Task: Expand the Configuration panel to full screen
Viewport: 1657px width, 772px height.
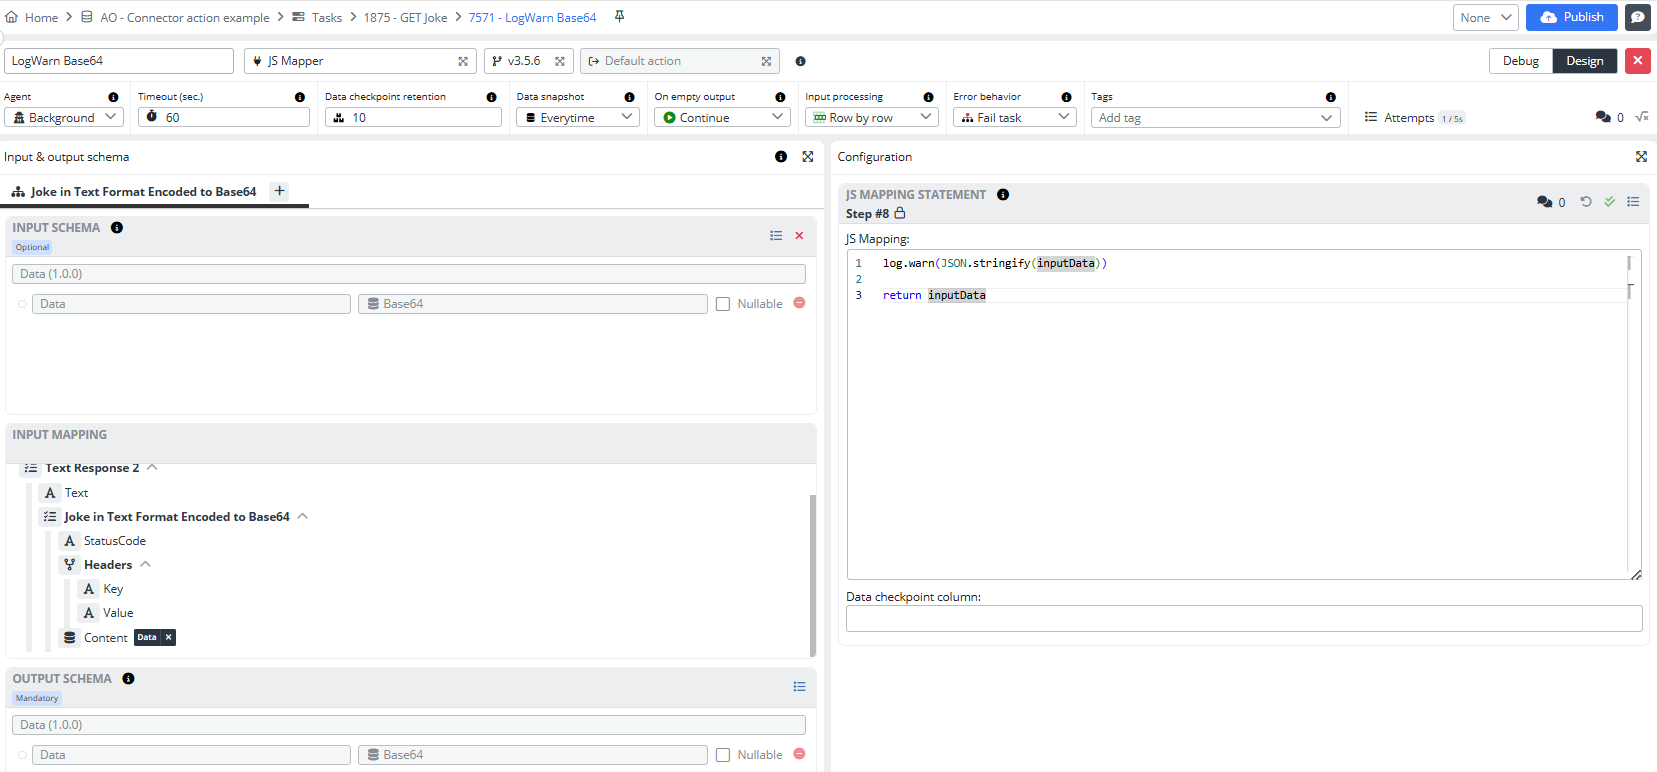Action: [x=1641, y=157]
